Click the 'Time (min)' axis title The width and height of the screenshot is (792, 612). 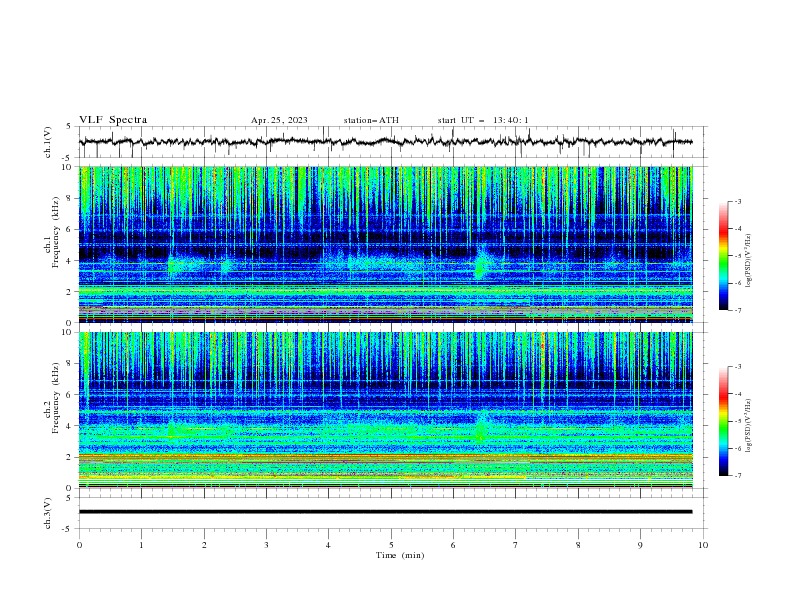[x=400, y=555]
